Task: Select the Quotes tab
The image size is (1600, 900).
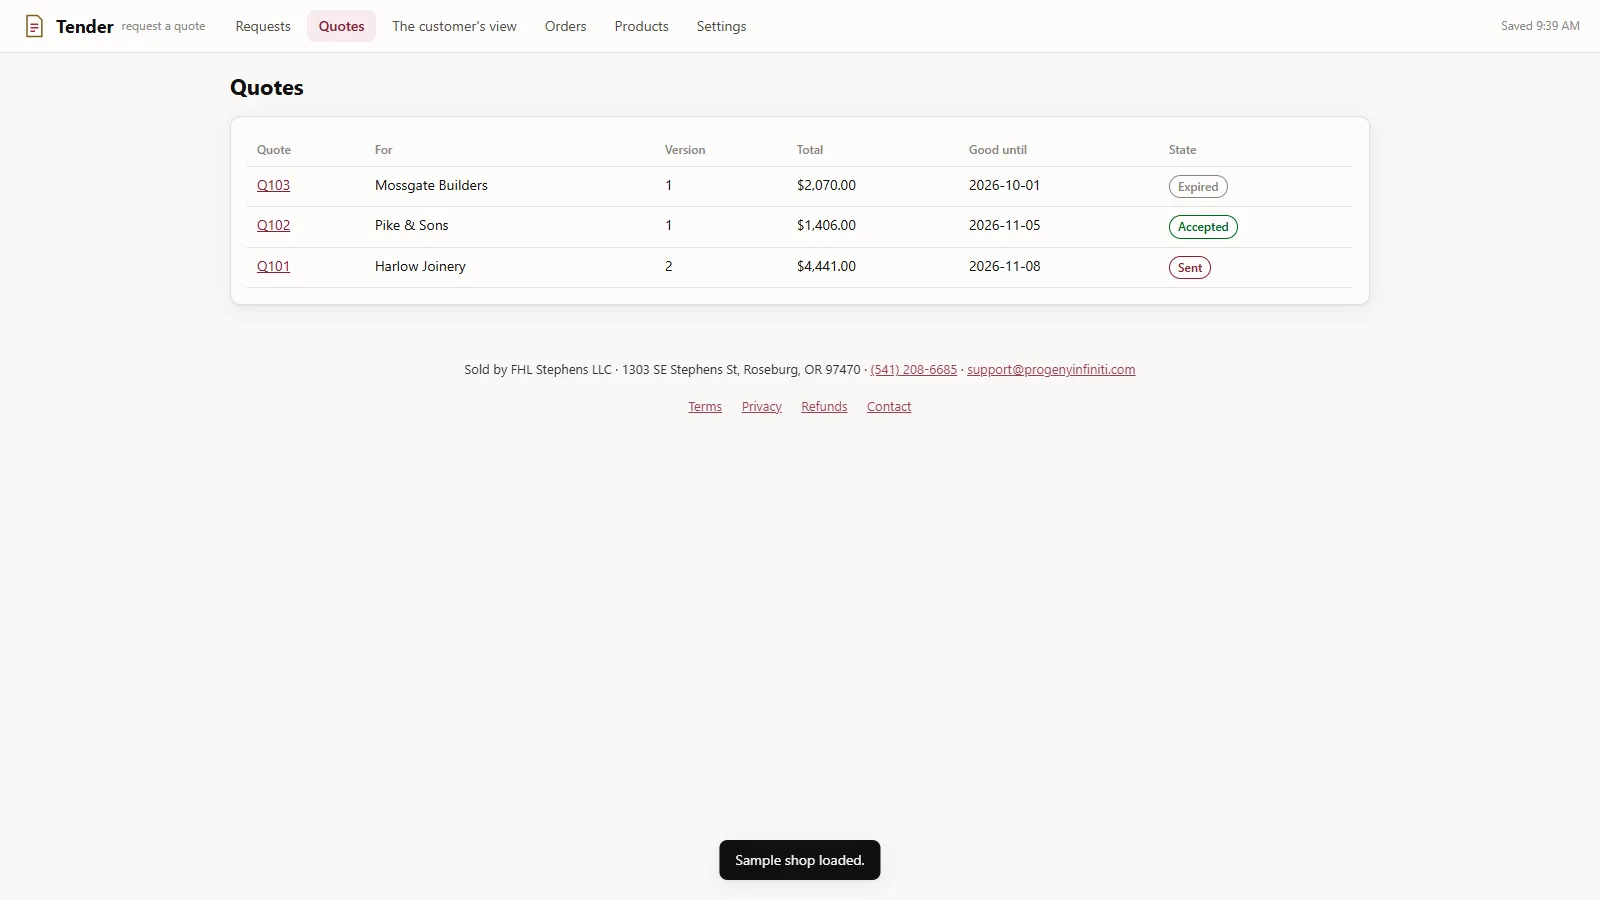Action: click(x=341, y=26)
